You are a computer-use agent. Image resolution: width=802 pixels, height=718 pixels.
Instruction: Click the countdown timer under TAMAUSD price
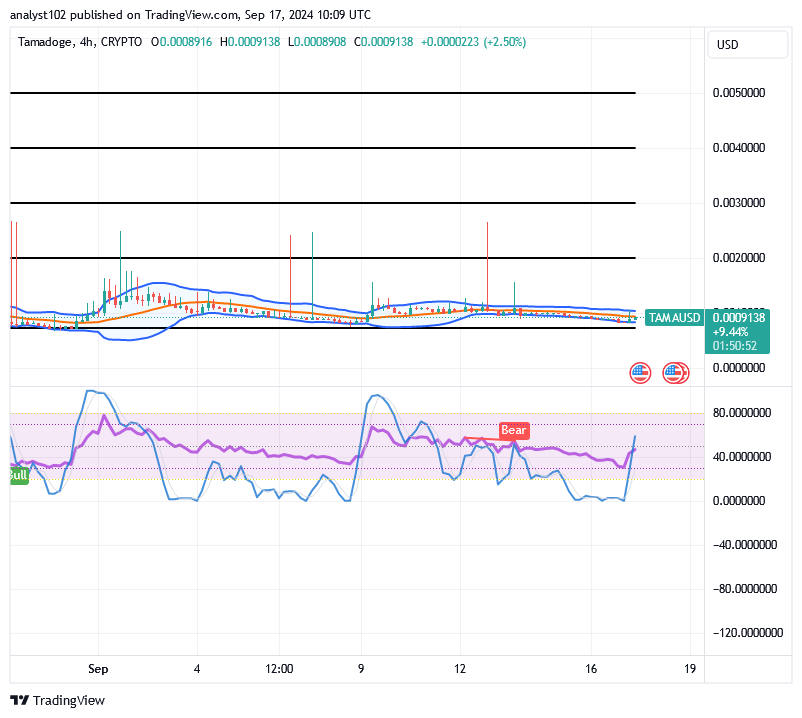coord(737,346)
